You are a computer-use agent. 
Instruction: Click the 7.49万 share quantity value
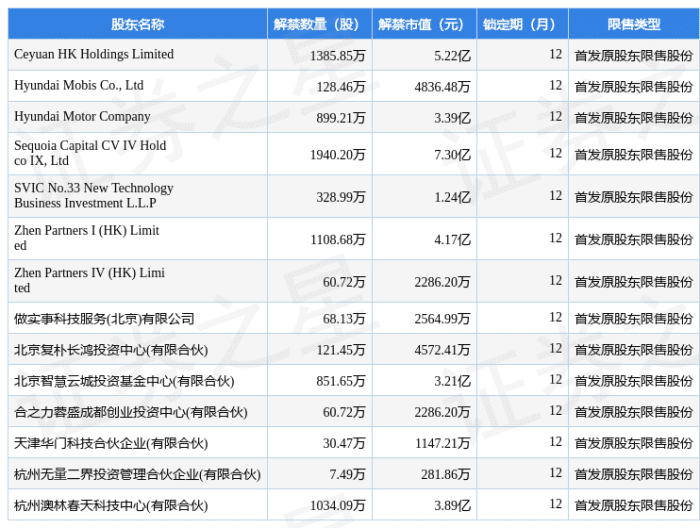(x=347, y=474)
